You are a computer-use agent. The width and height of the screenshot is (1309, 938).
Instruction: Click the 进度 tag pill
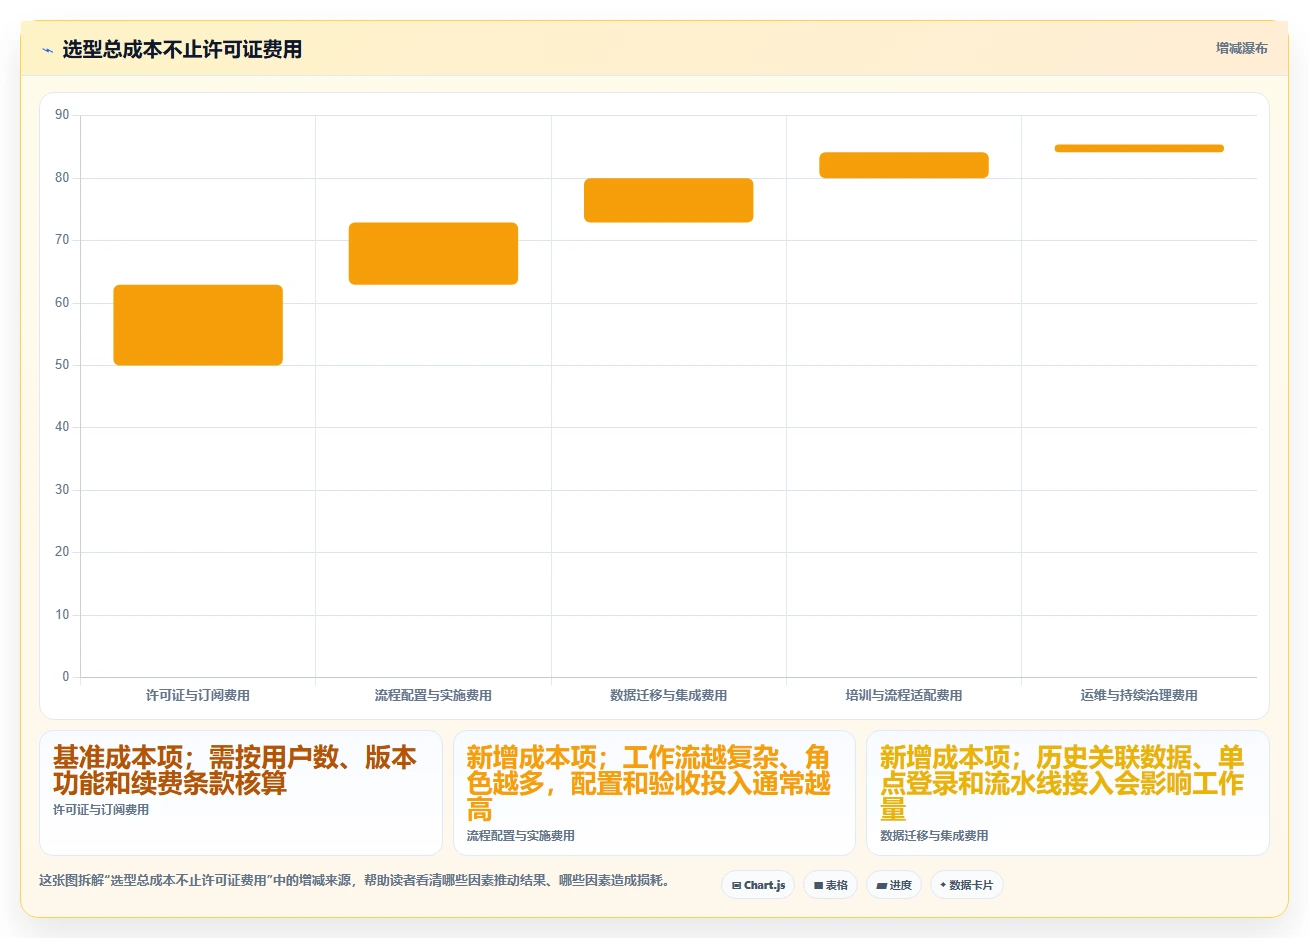[x=894, y=885]
